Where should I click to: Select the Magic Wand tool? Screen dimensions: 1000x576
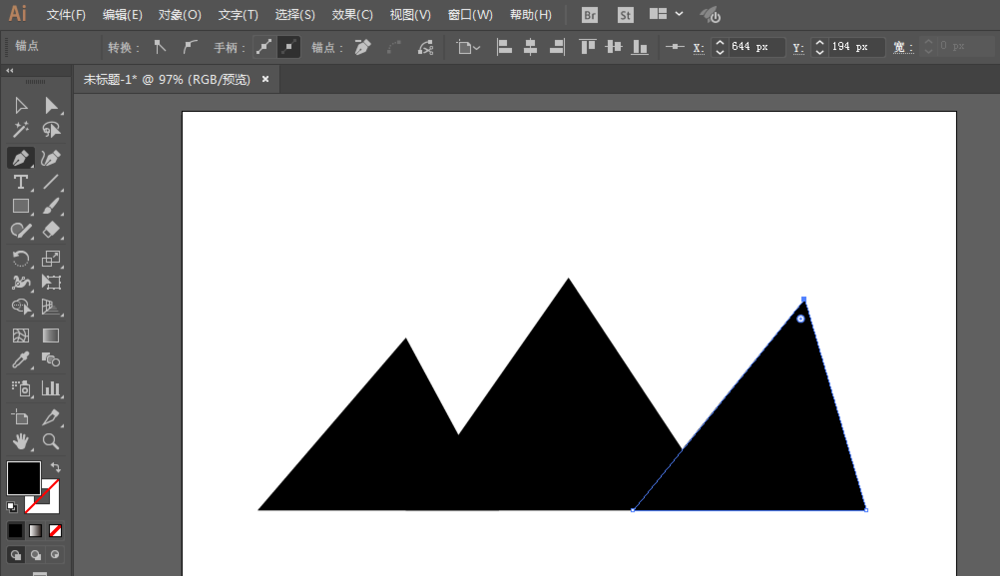(20, 128)
